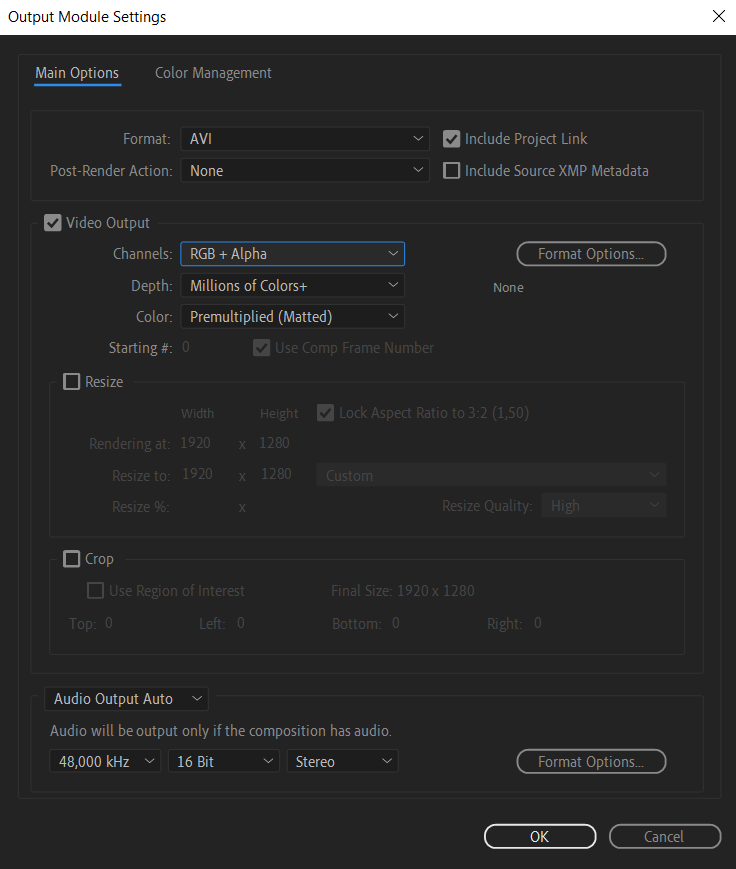Switch to the Color Management tab

[x=213, y=73]
